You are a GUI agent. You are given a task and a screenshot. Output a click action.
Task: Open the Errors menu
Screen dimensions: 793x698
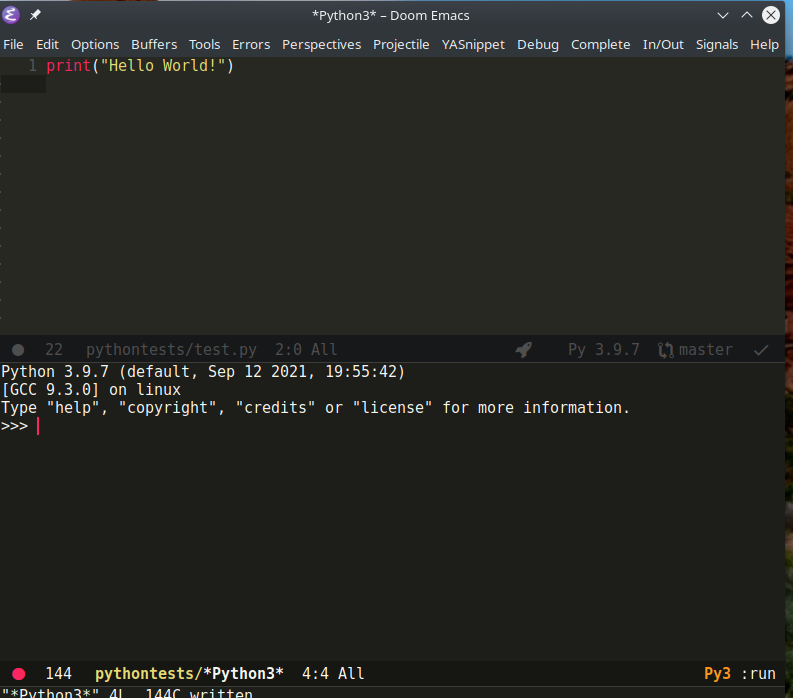251,45
